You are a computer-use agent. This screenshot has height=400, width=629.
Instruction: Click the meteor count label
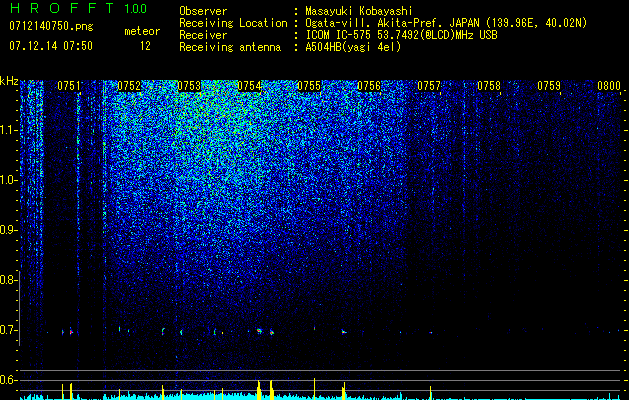(142, 31)
